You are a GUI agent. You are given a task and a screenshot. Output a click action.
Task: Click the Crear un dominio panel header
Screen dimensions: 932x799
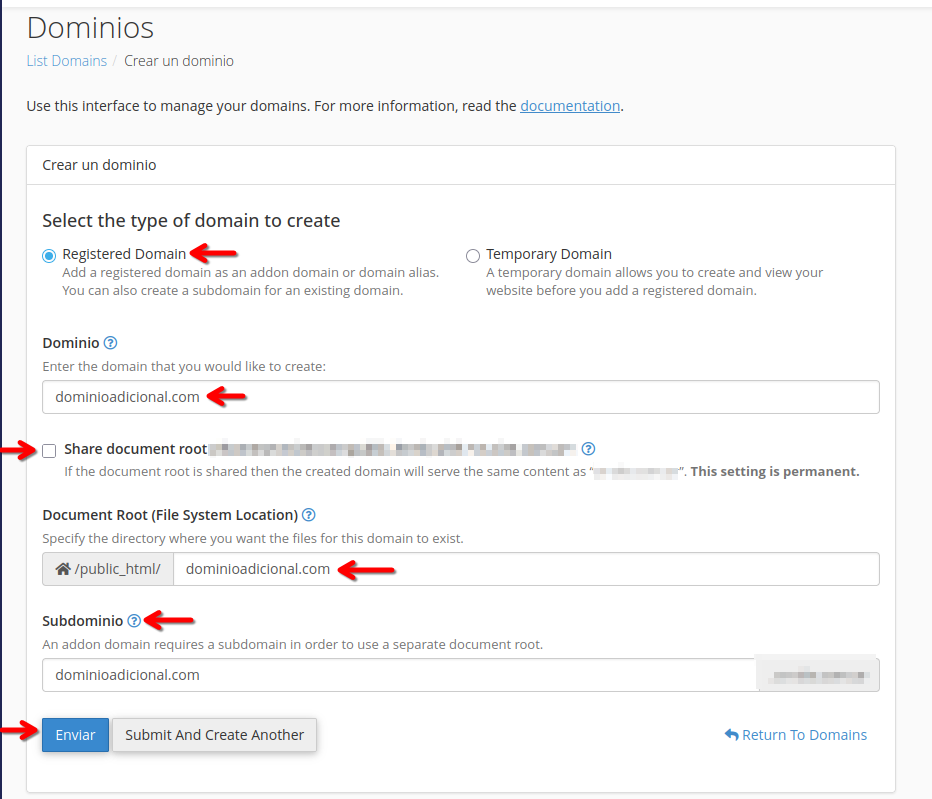[x=461, y=165]
